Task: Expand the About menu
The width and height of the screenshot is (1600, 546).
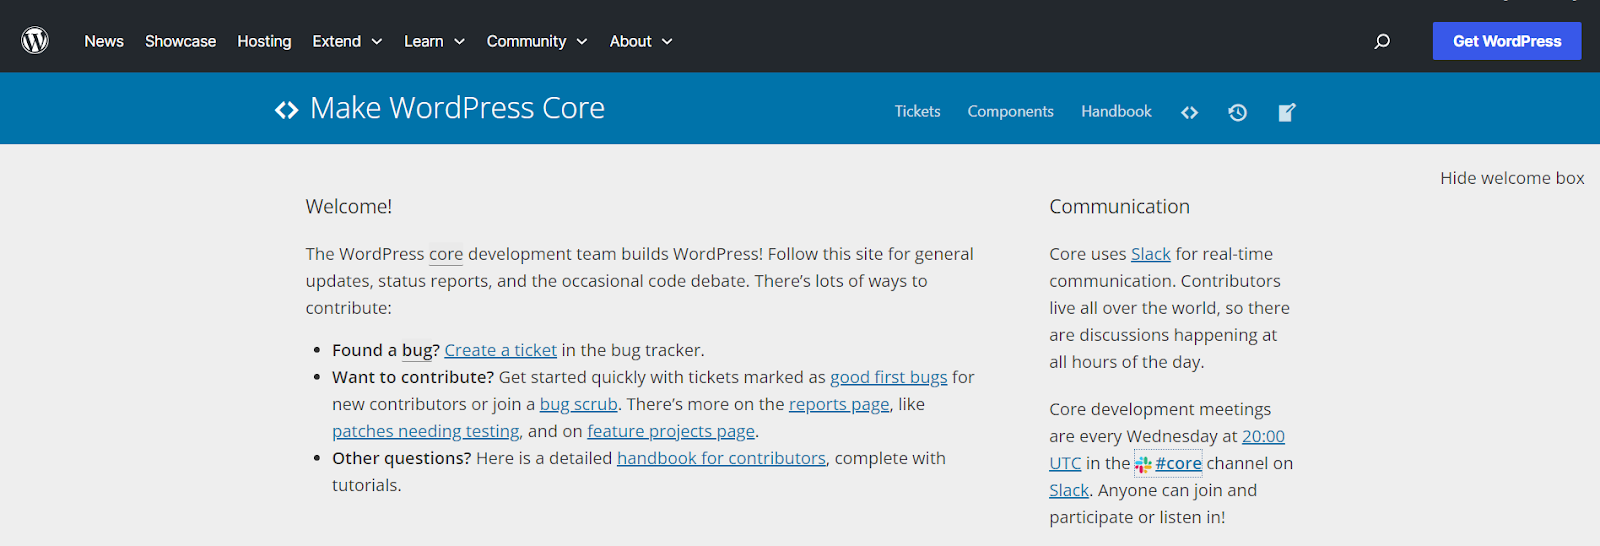Action: [x=641, y=41]
